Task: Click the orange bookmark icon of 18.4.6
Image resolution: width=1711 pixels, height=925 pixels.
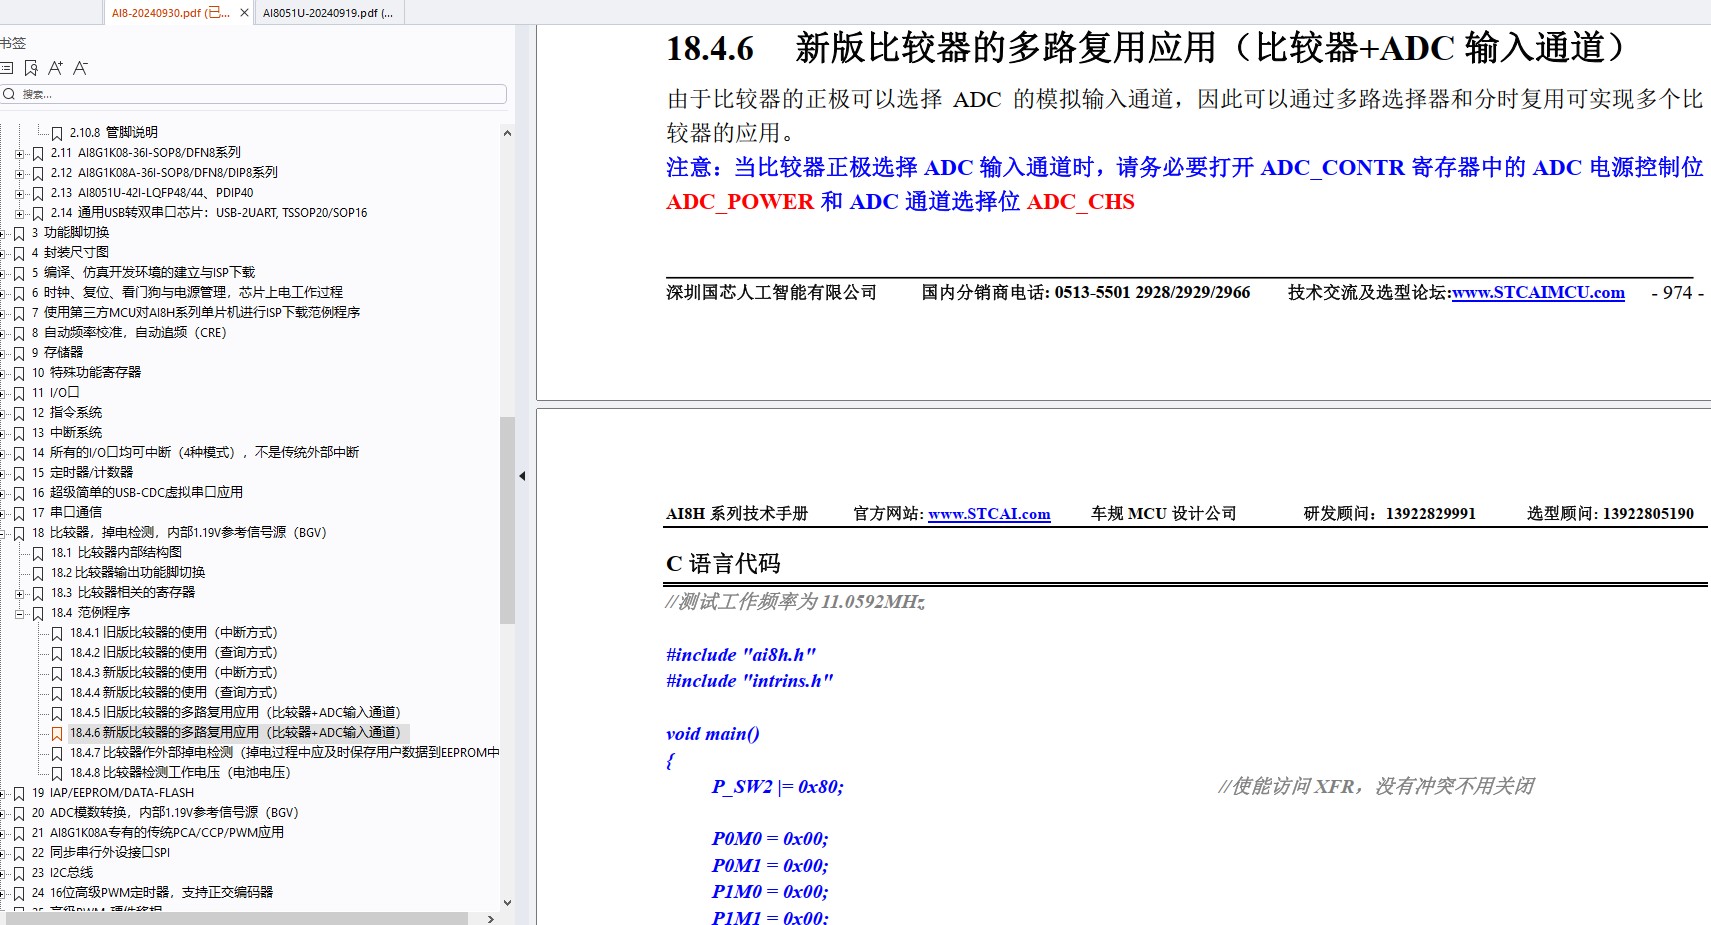Action: pyautogui.click(x=57, y=733)
